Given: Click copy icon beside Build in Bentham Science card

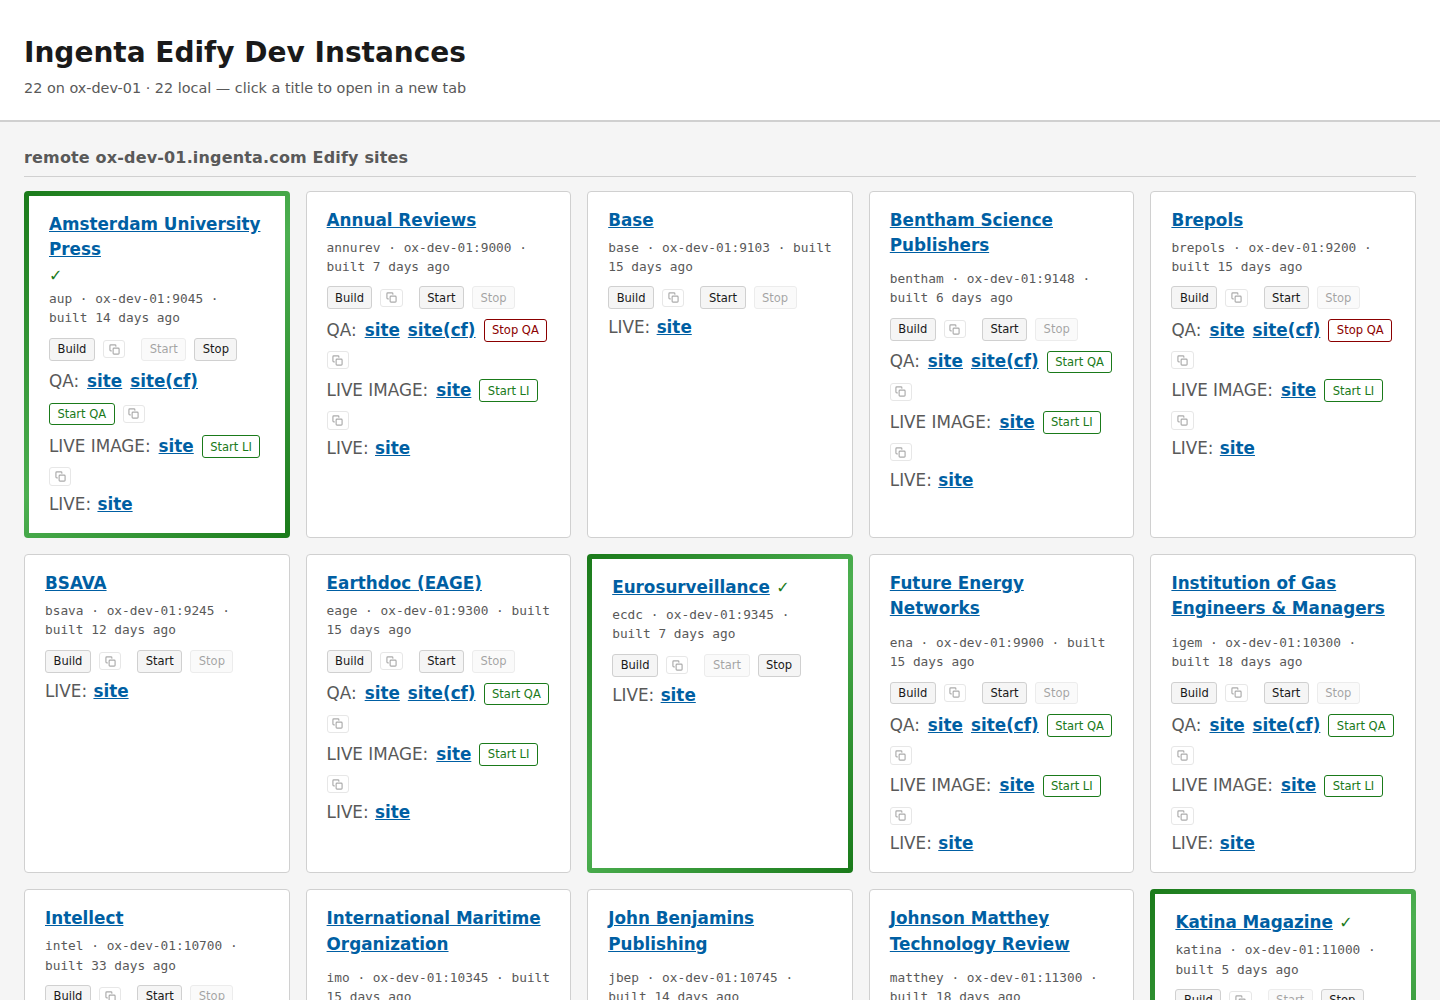Looking at the screenshot, I should [x=955, y=329].
